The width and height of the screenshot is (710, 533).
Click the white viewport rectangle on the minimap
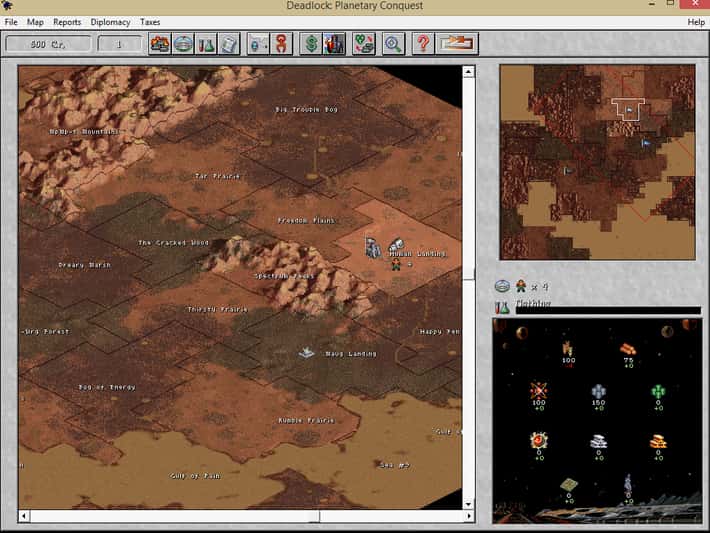click(628, 110)
